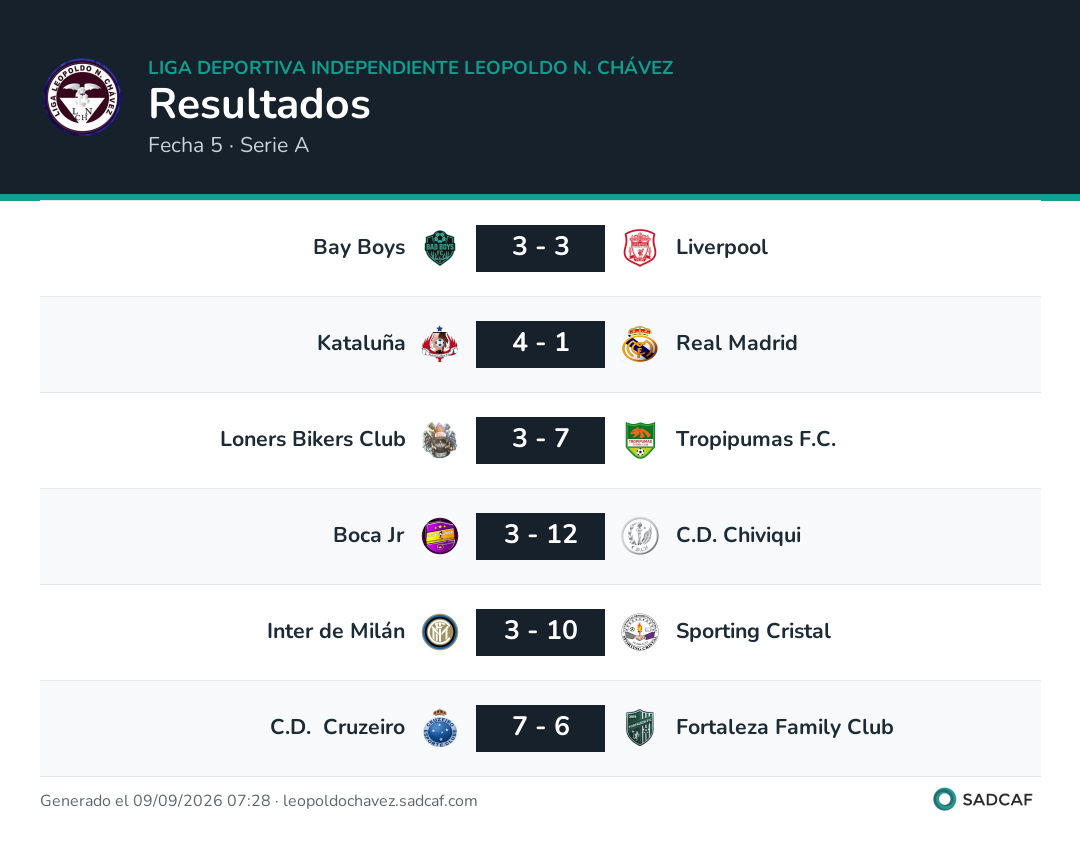Click the Bay Boys team crest
Screen dimensions: 1080x852
pos(439,248)
